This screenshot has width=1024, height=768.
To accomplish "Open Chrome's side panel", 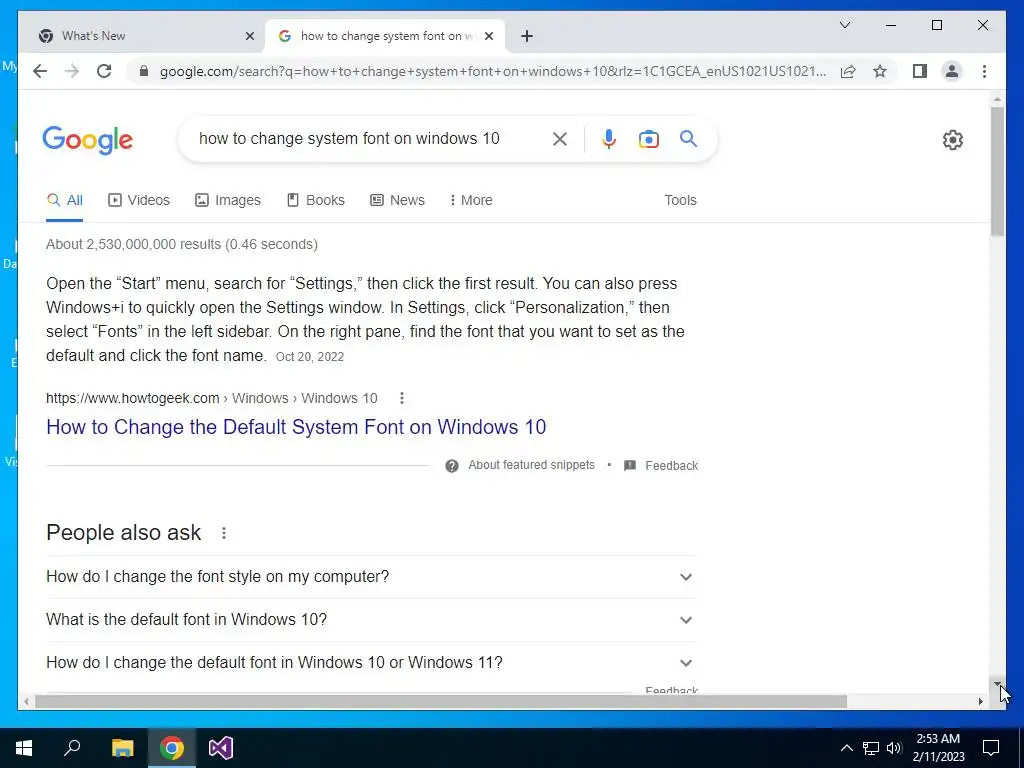I will point(920,71).
